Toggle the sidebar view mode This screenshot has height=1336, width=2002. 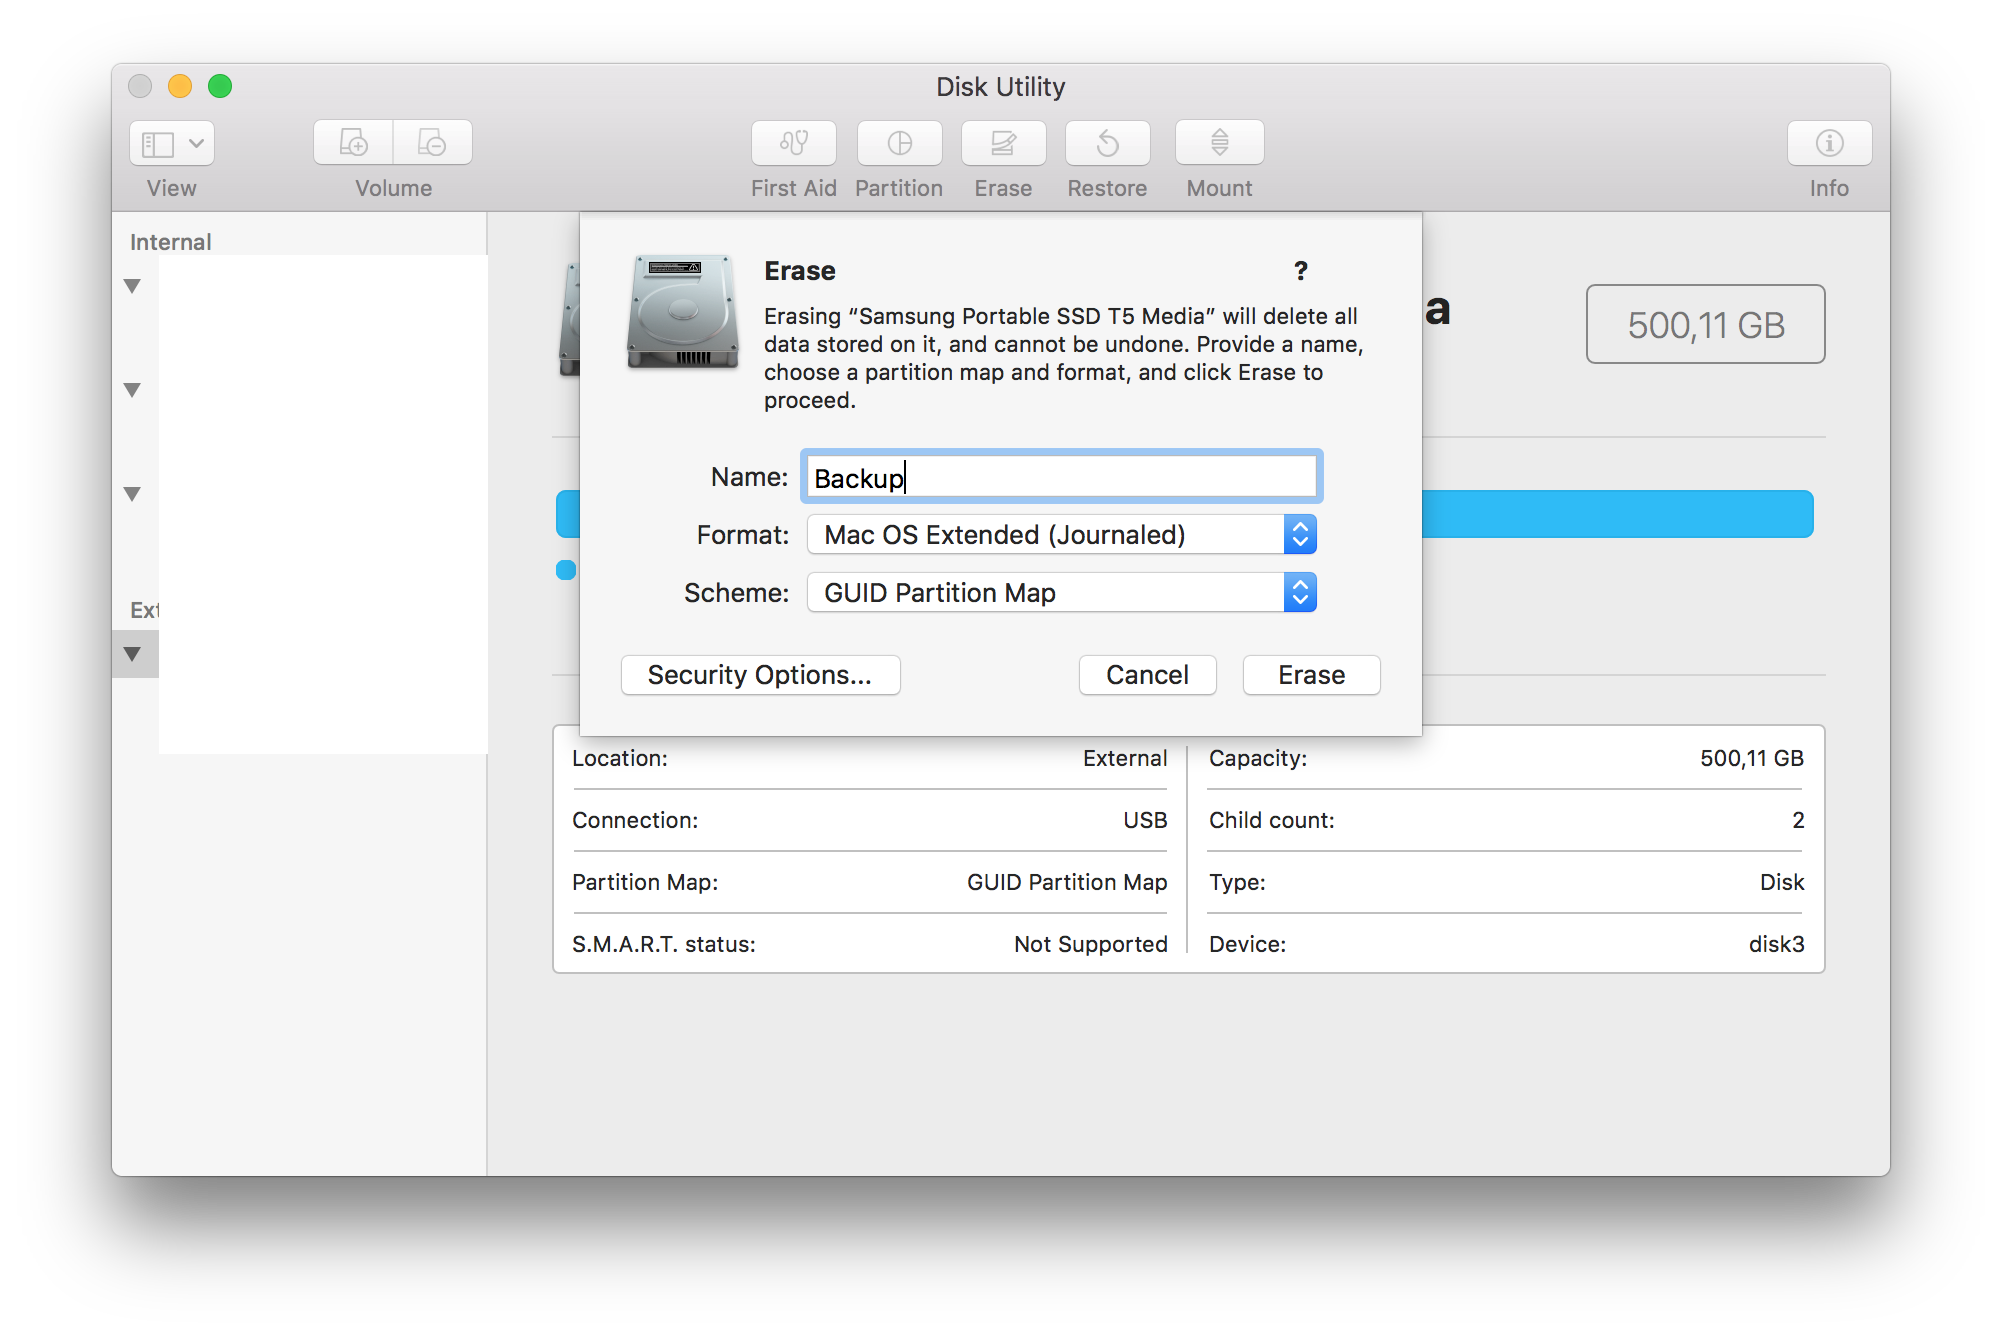point(170,145)
